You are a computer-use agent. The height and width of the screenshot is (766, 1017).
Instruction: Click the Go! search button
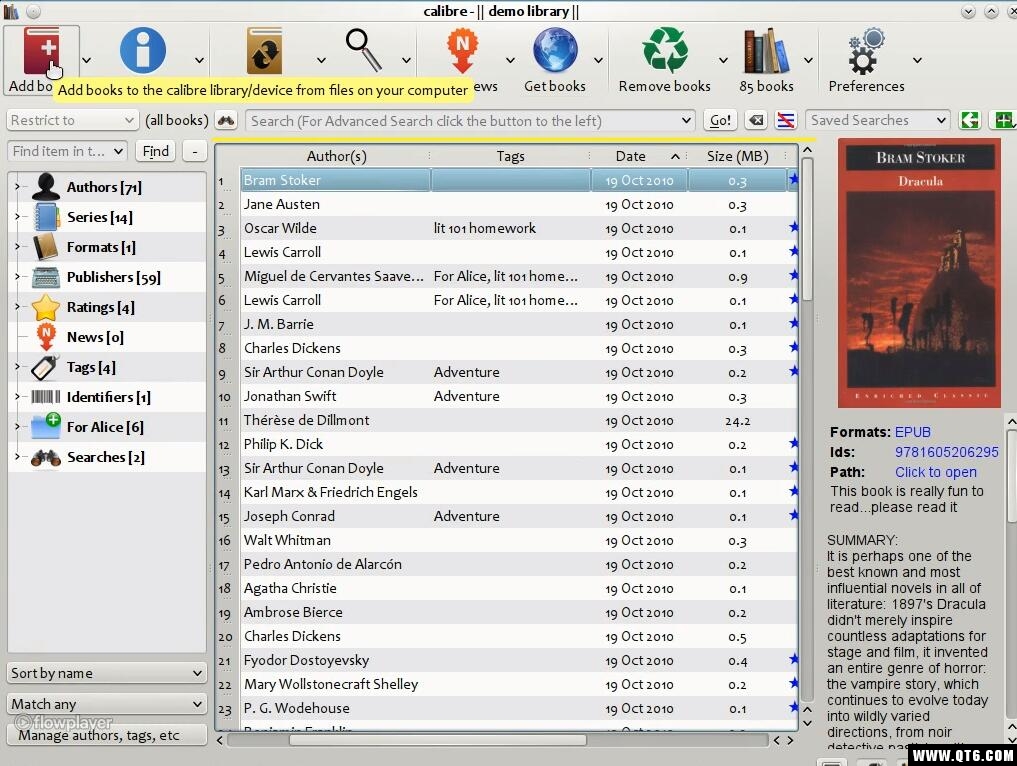(x=720, y=121)
